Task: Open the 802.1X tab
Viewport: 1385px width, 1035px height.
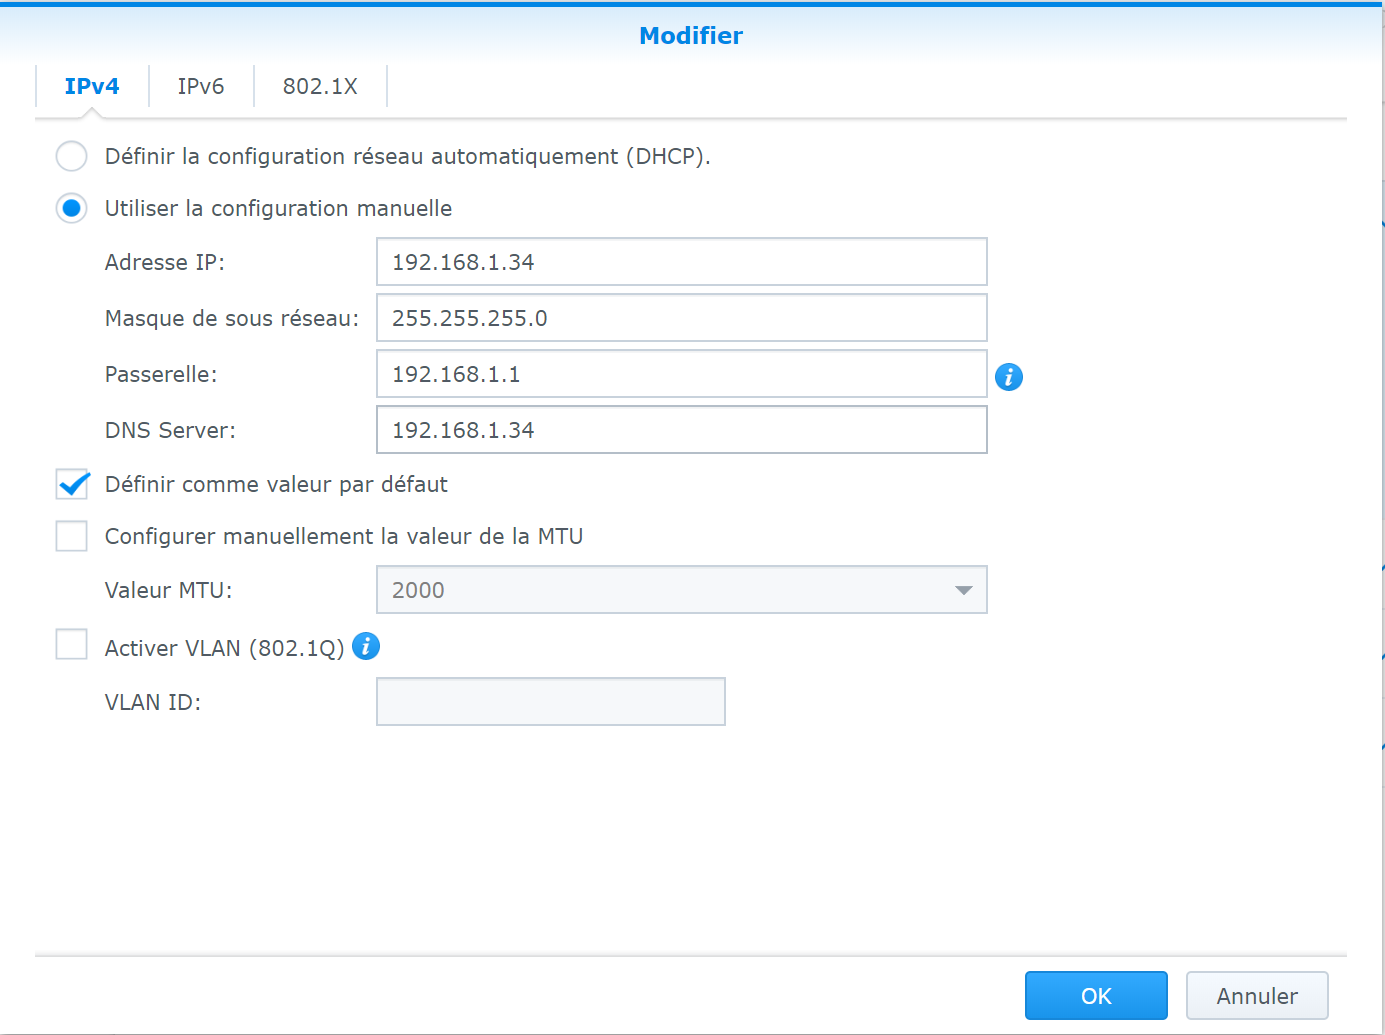Action: click(x=320, y=86)
